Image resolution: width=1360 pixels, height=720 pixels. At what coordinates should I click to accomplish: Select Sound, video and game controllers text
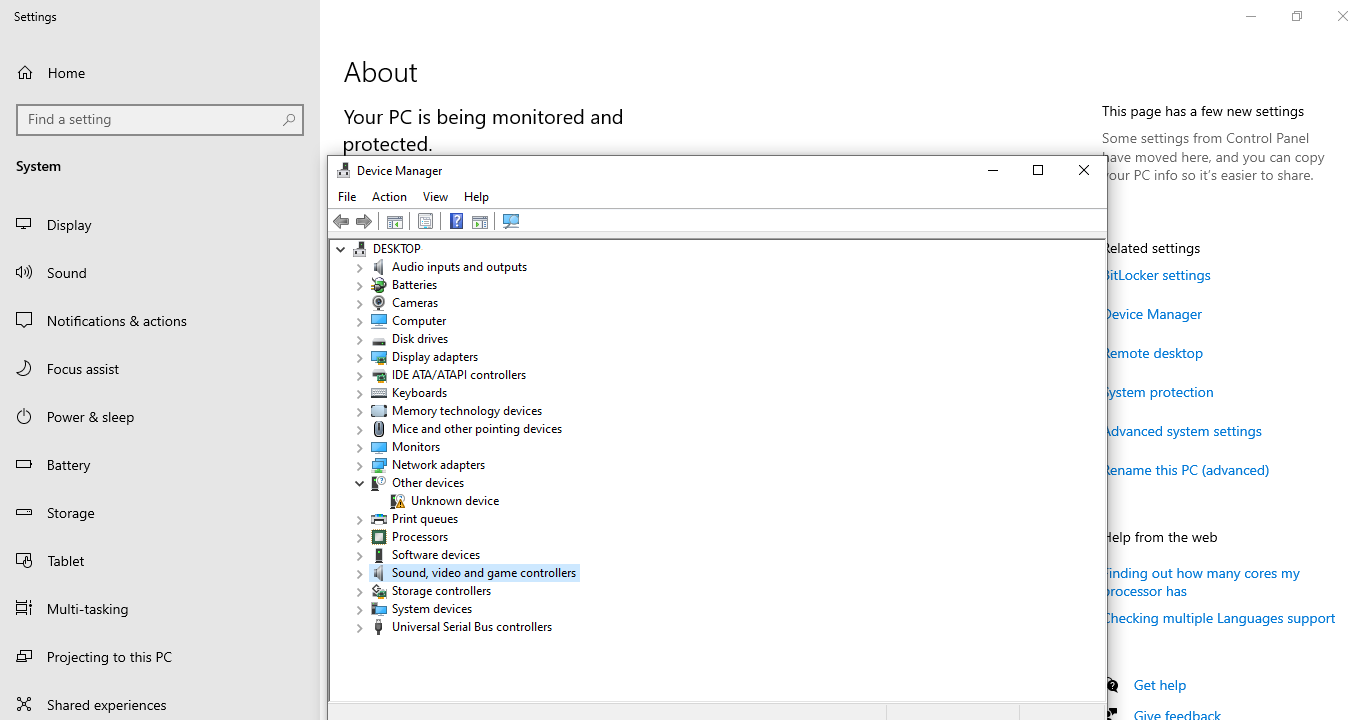(484, 573)
